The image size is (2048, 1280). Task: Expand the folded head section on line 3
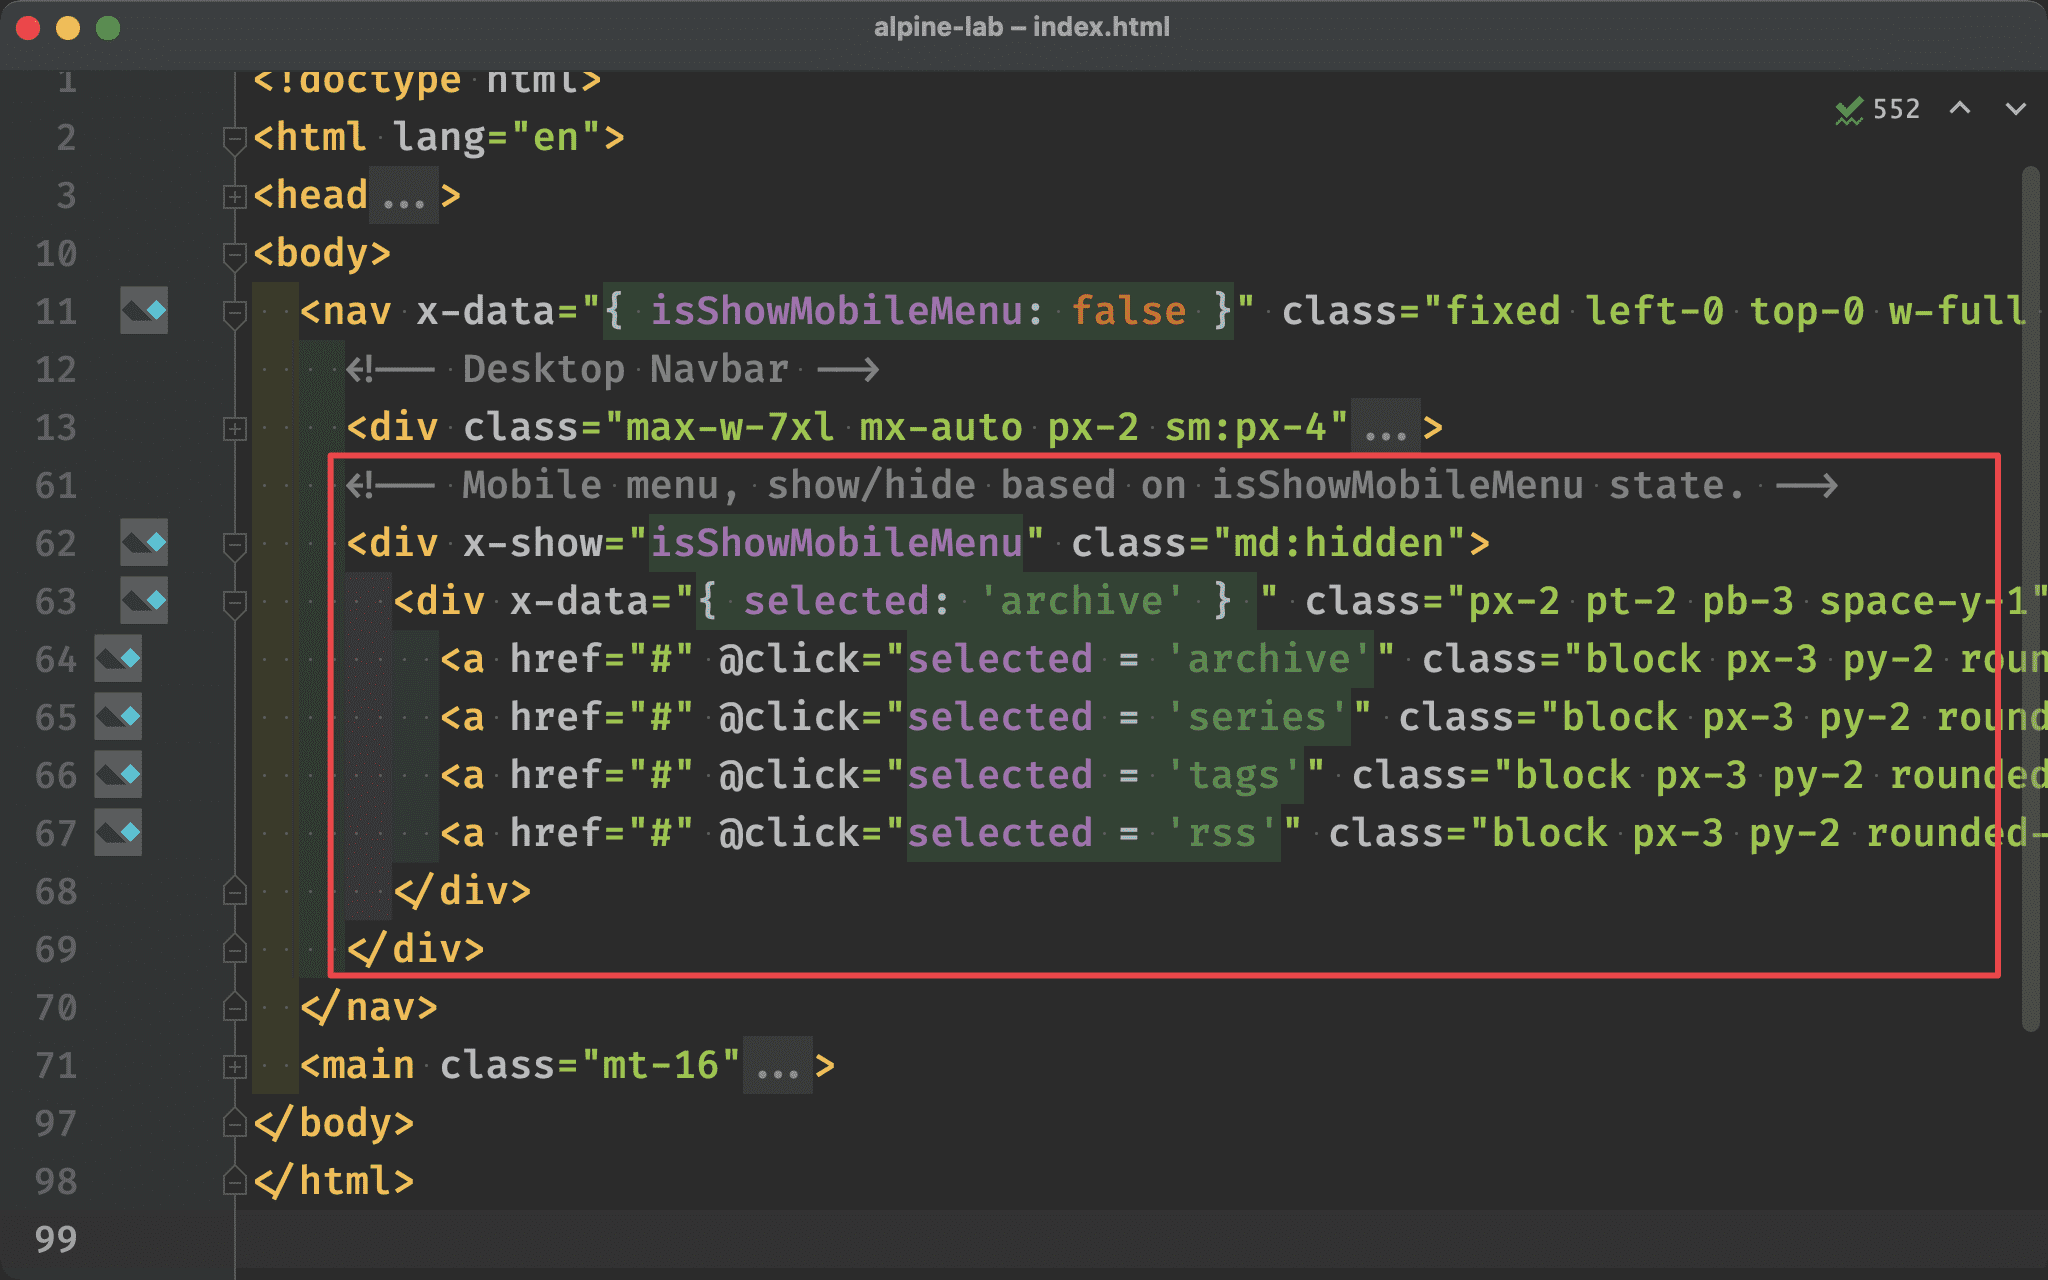click(x=234, y=197)
